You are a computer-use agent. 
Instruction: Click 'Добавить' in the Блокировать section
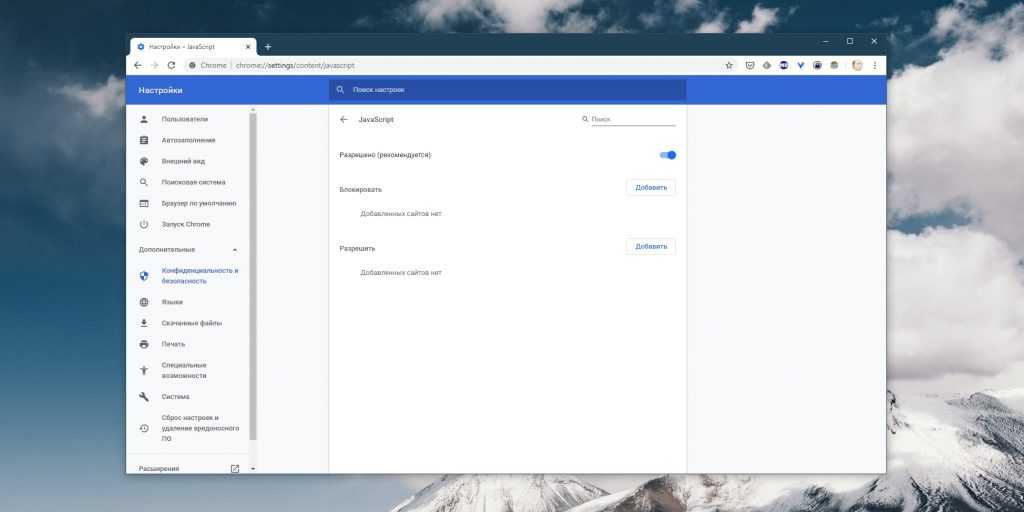pos(650,188)
